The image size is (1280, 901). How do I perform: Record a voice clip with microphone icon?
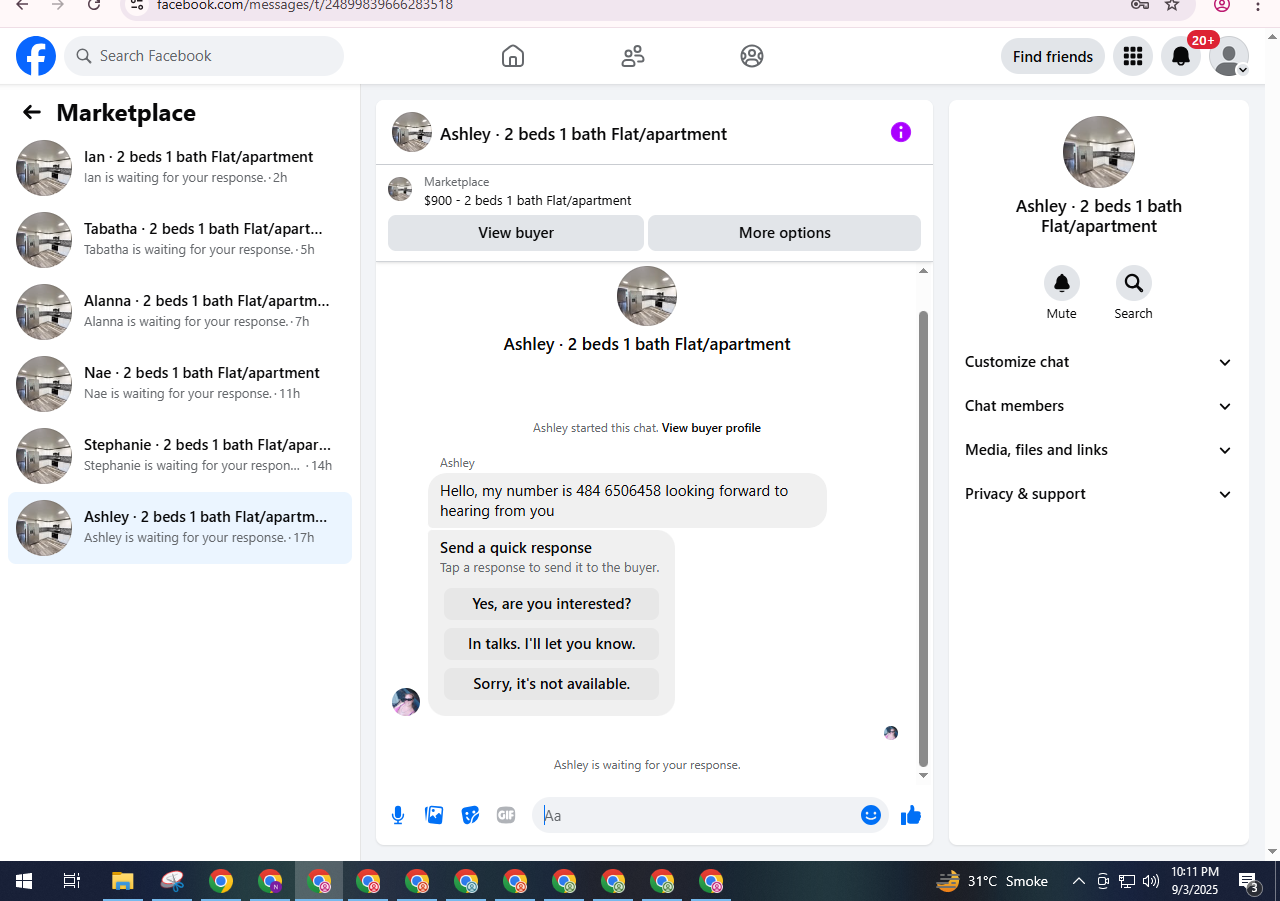[398, 815]
